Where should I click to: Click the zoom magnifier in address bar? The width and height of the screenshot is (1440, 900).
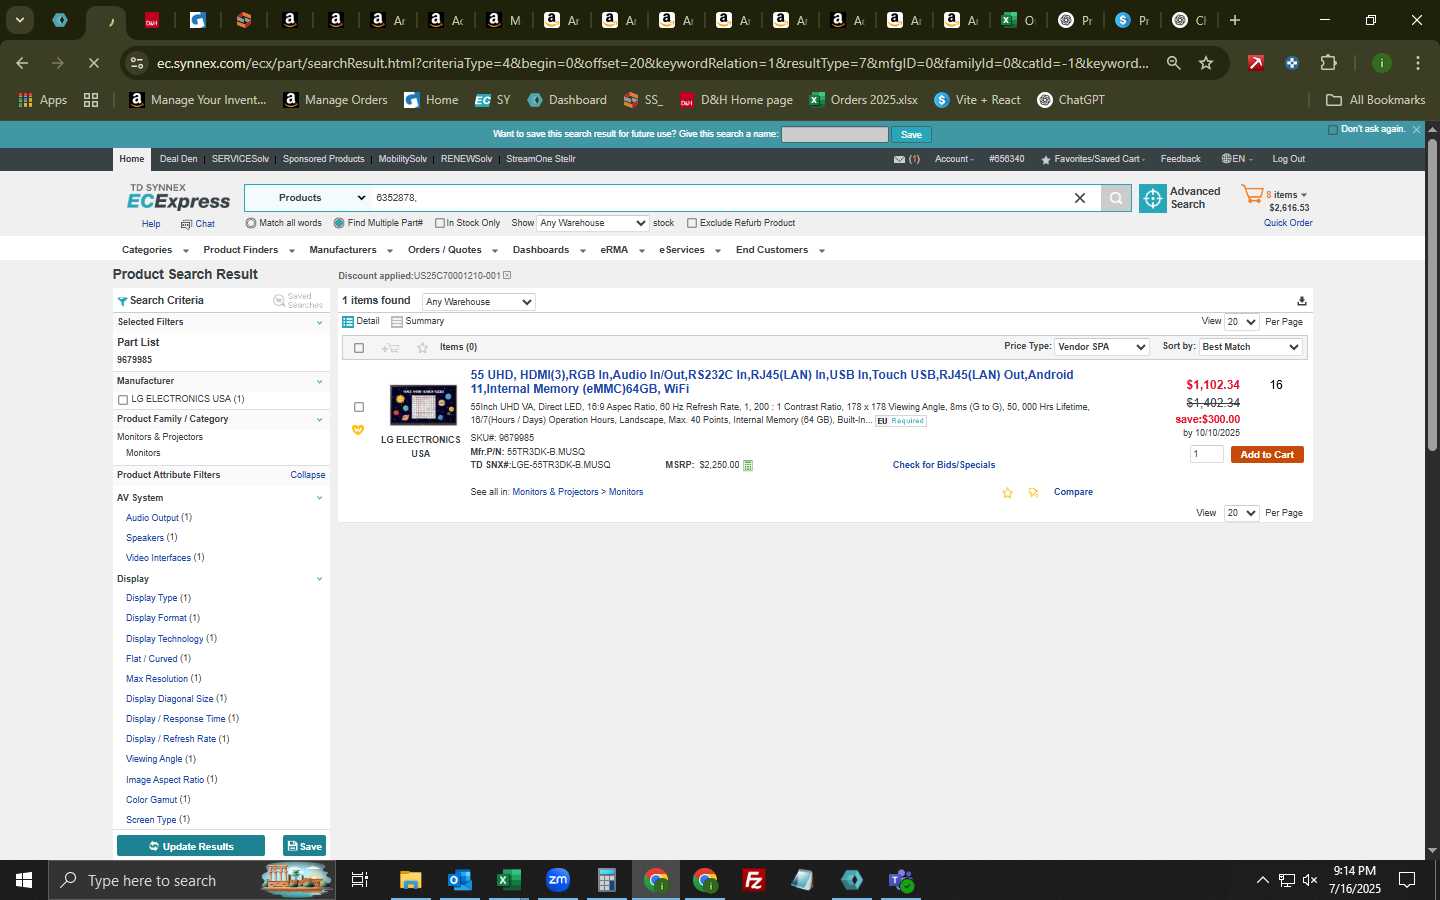1173,63
